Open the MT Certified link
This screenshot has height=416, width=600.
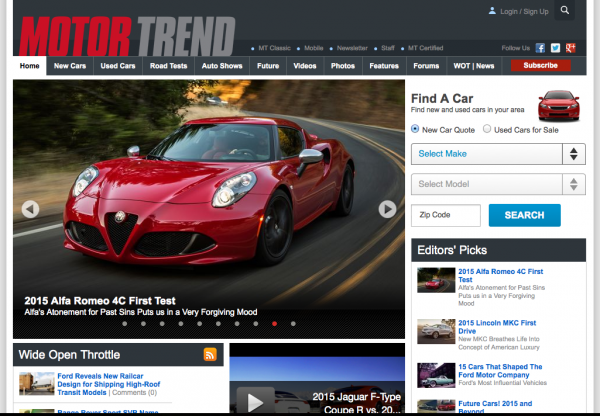point(426,48)
